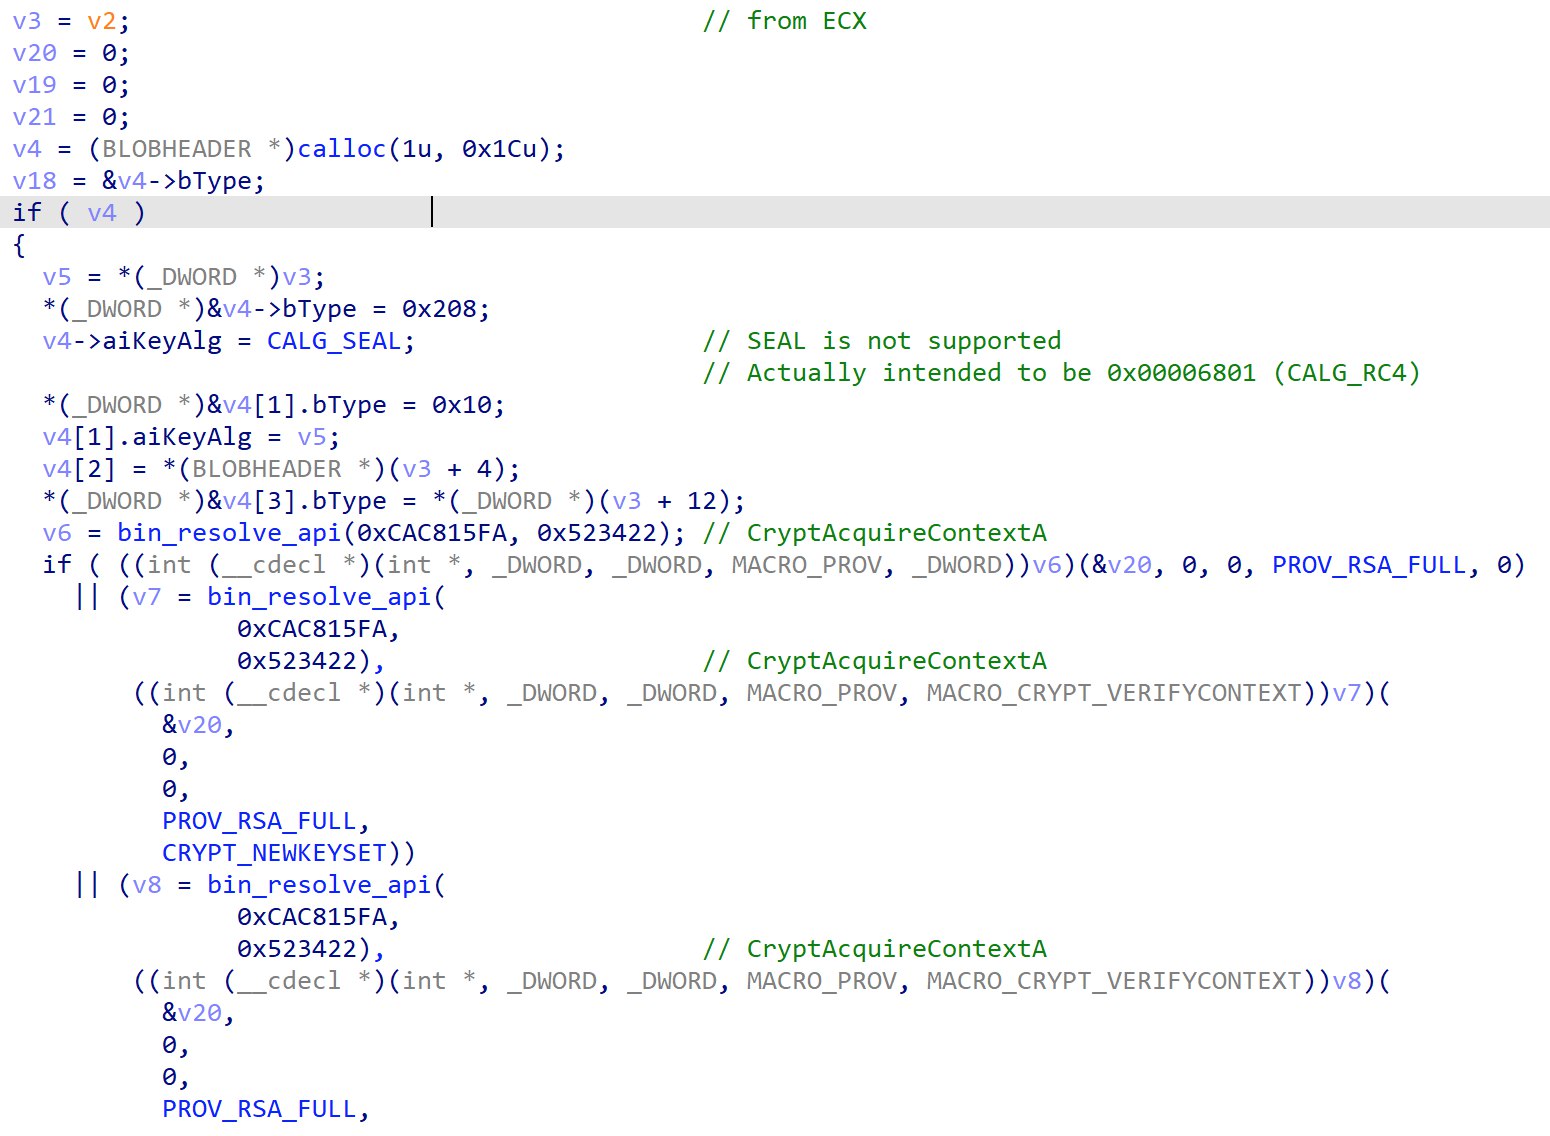Screen dimensions: 1550x1136
Task: Click v4->aiKeyAlg on the CALG_SEAL line
Action: coord(131,341)
